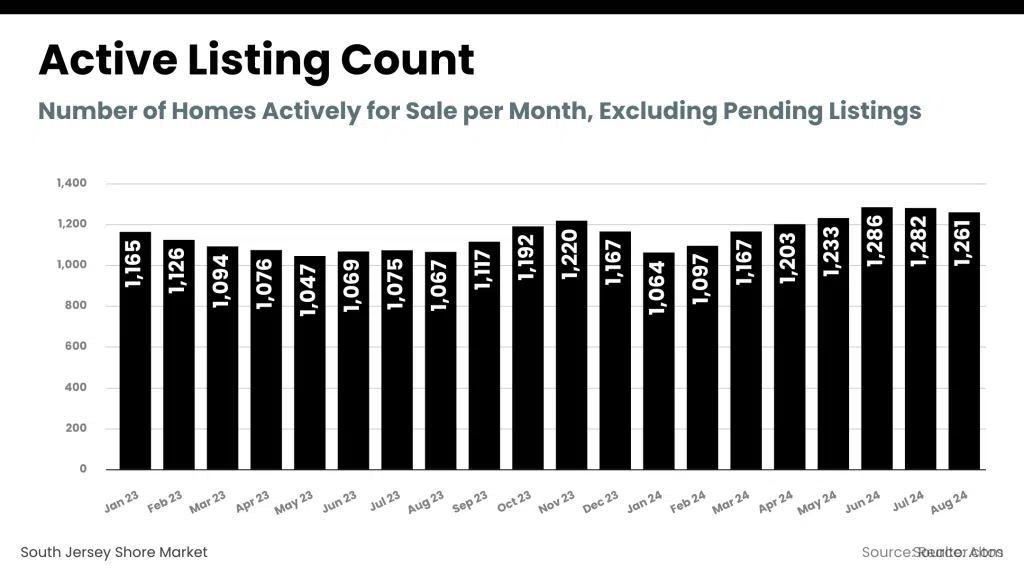The image size is (1024, 576).
Task: Click the South Jersey Shore Market footer text
Action: tap(114, 552)
